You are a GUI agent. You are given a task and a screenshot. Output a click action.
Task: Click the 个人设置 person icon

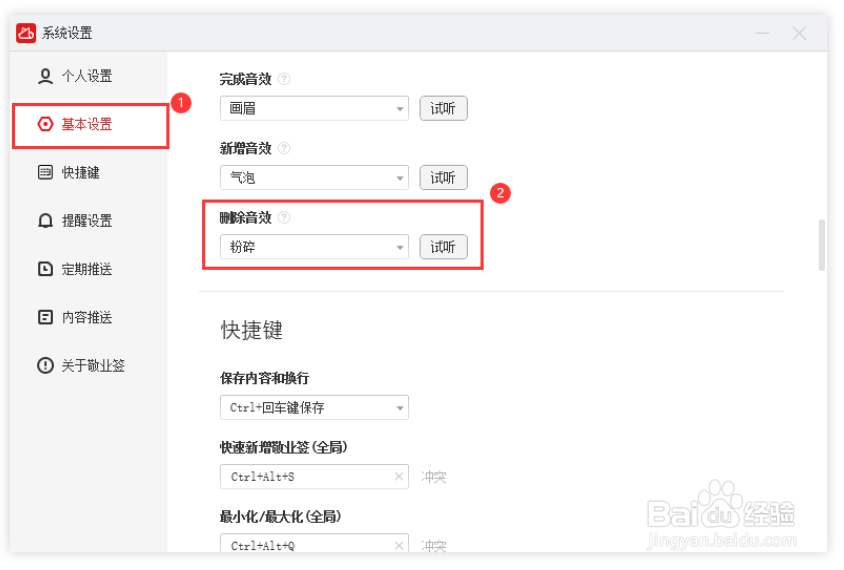pos(45,76)
